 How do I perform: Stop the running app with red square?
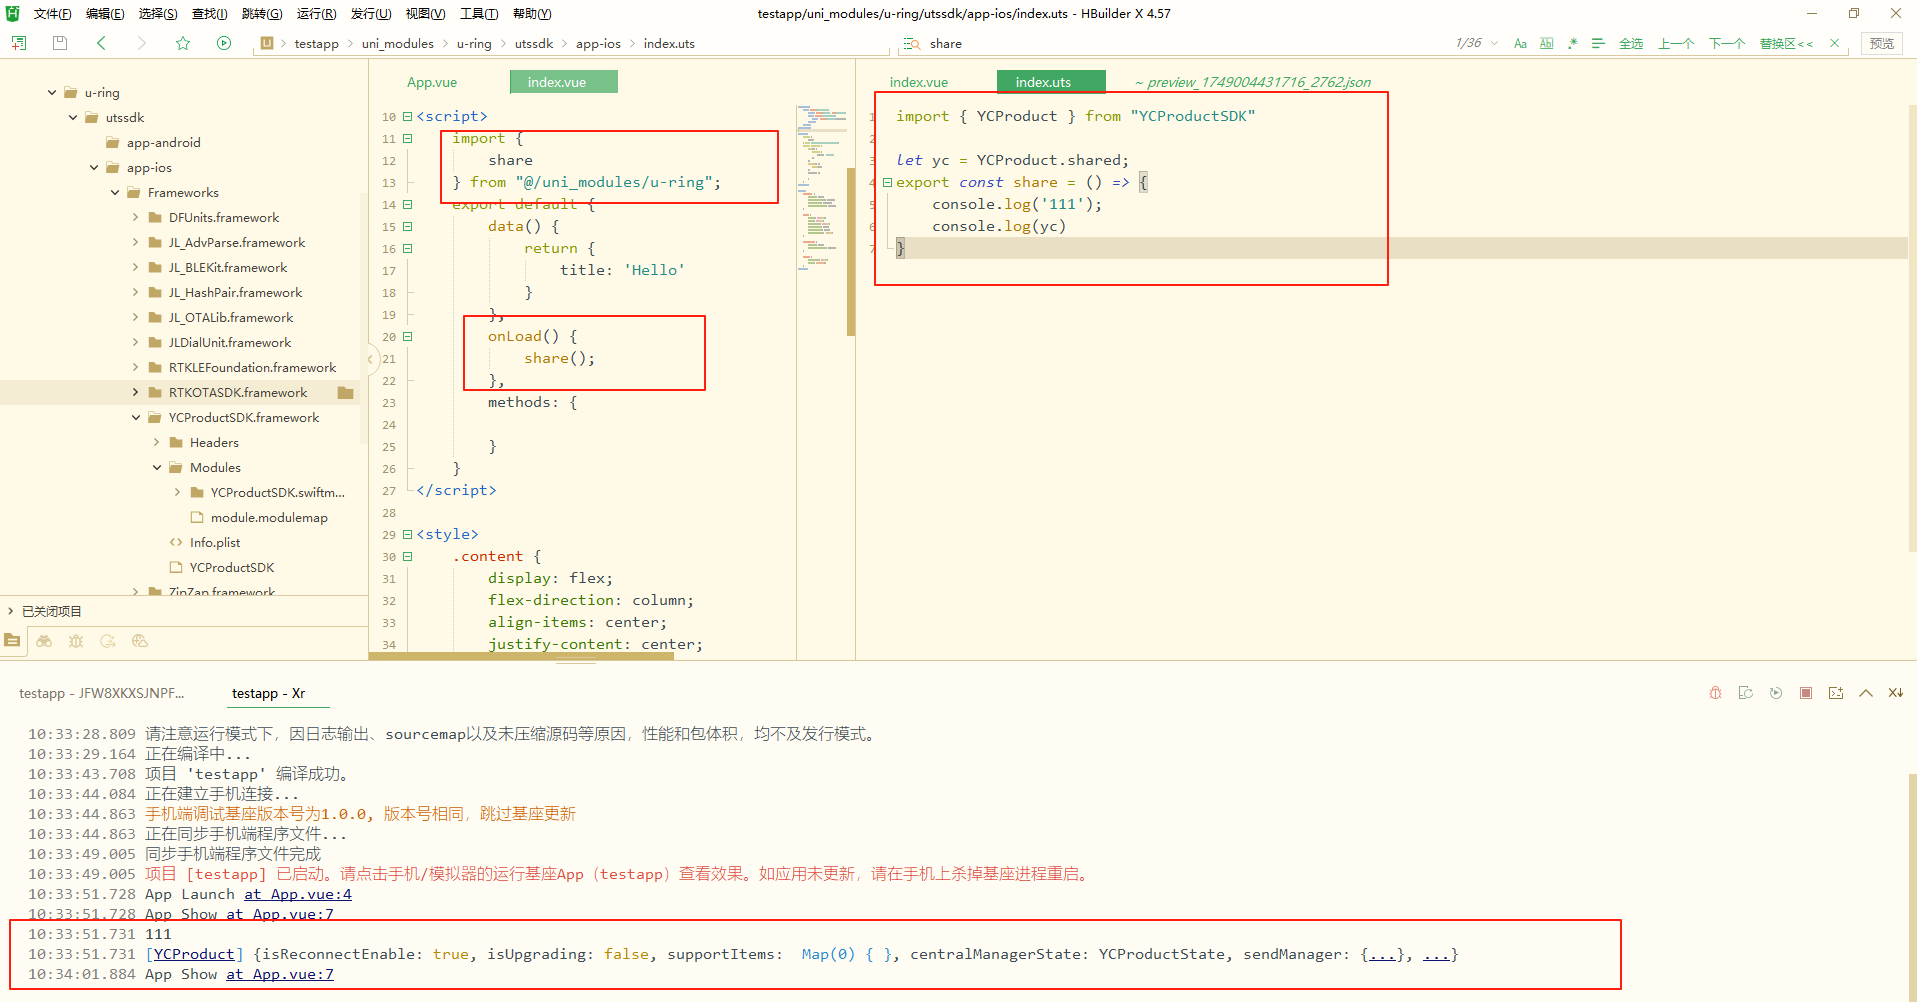tap(1806, 693)
